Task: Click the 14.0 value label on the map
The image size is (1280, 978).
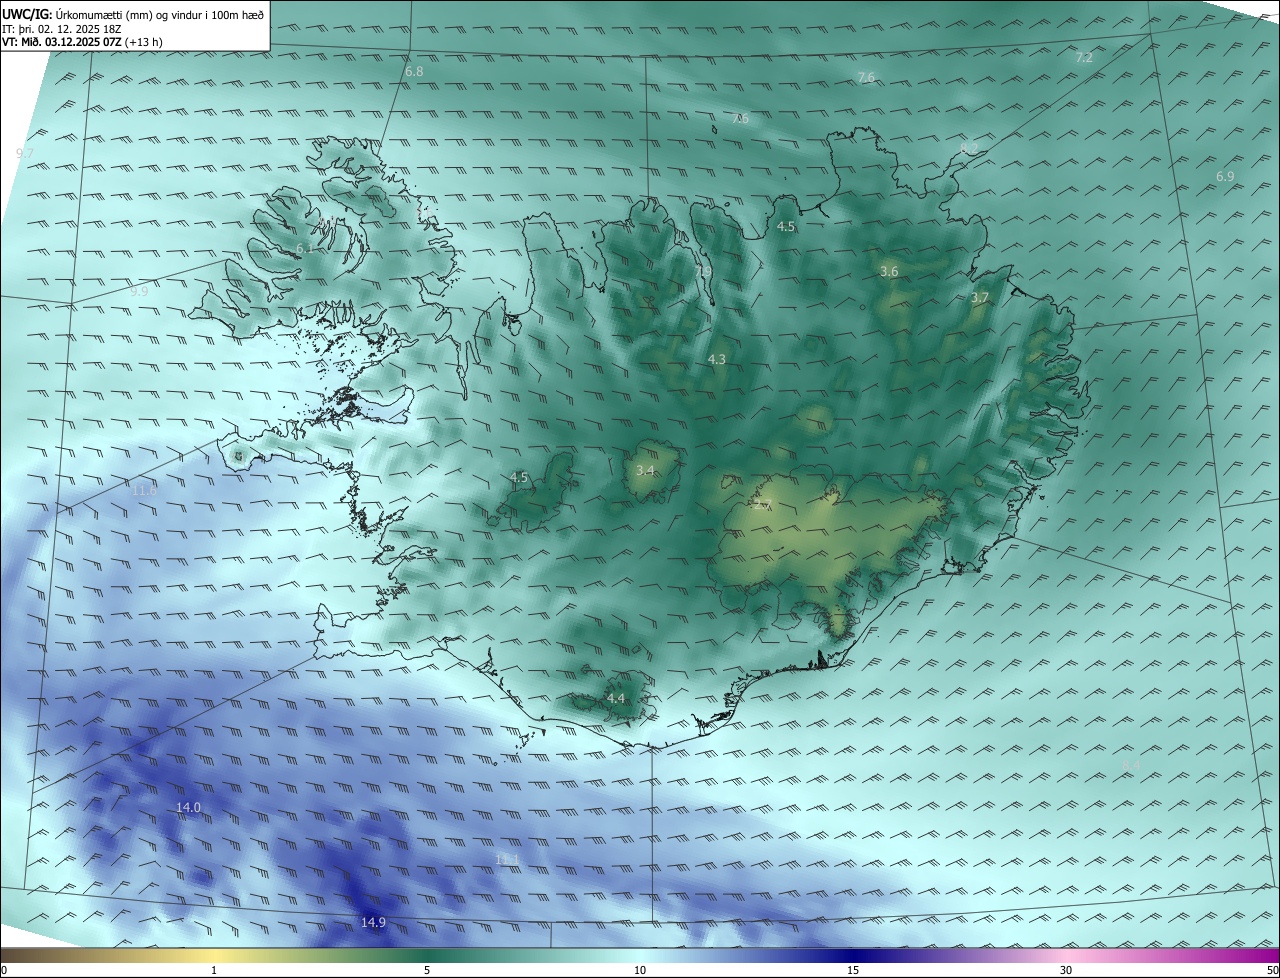Action: point(188,807)
